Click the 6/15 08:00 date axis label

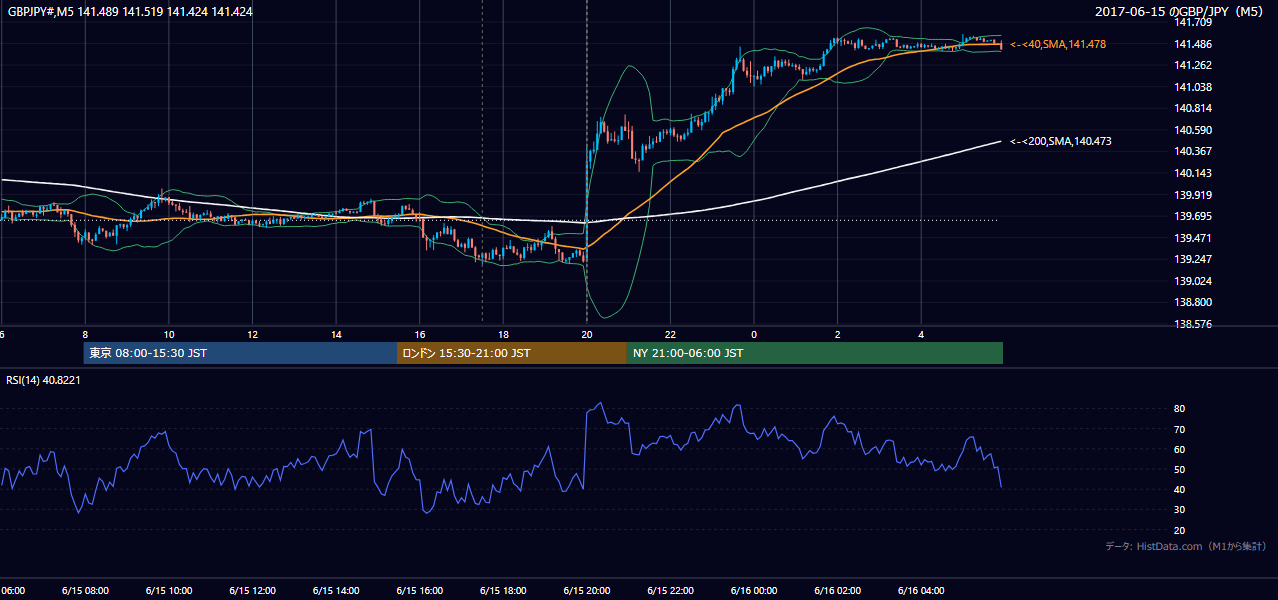(85, 590)
